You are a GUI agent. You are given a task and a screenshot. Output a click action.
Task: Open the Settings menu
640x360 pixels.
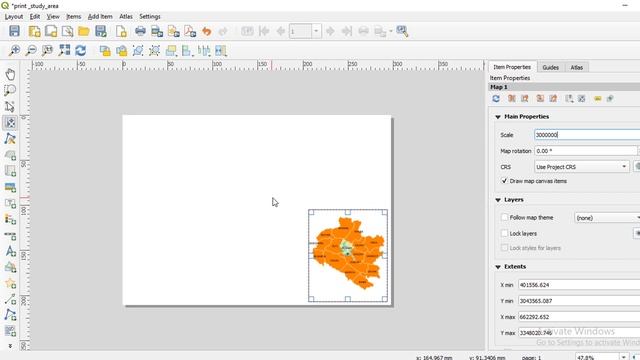click(150, 16)
